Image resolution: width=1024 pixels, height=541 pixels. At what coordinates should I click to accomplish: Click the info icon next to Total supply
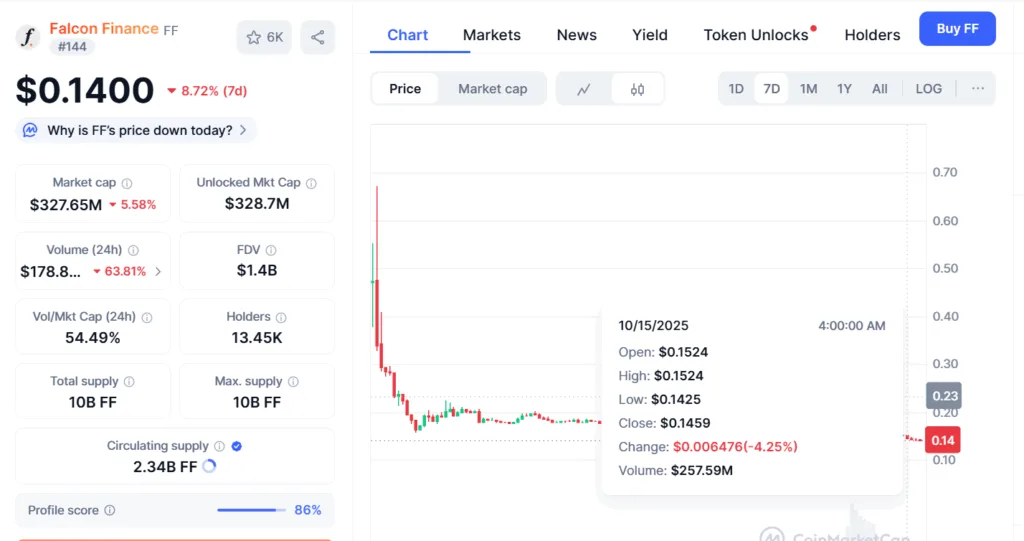129,382
